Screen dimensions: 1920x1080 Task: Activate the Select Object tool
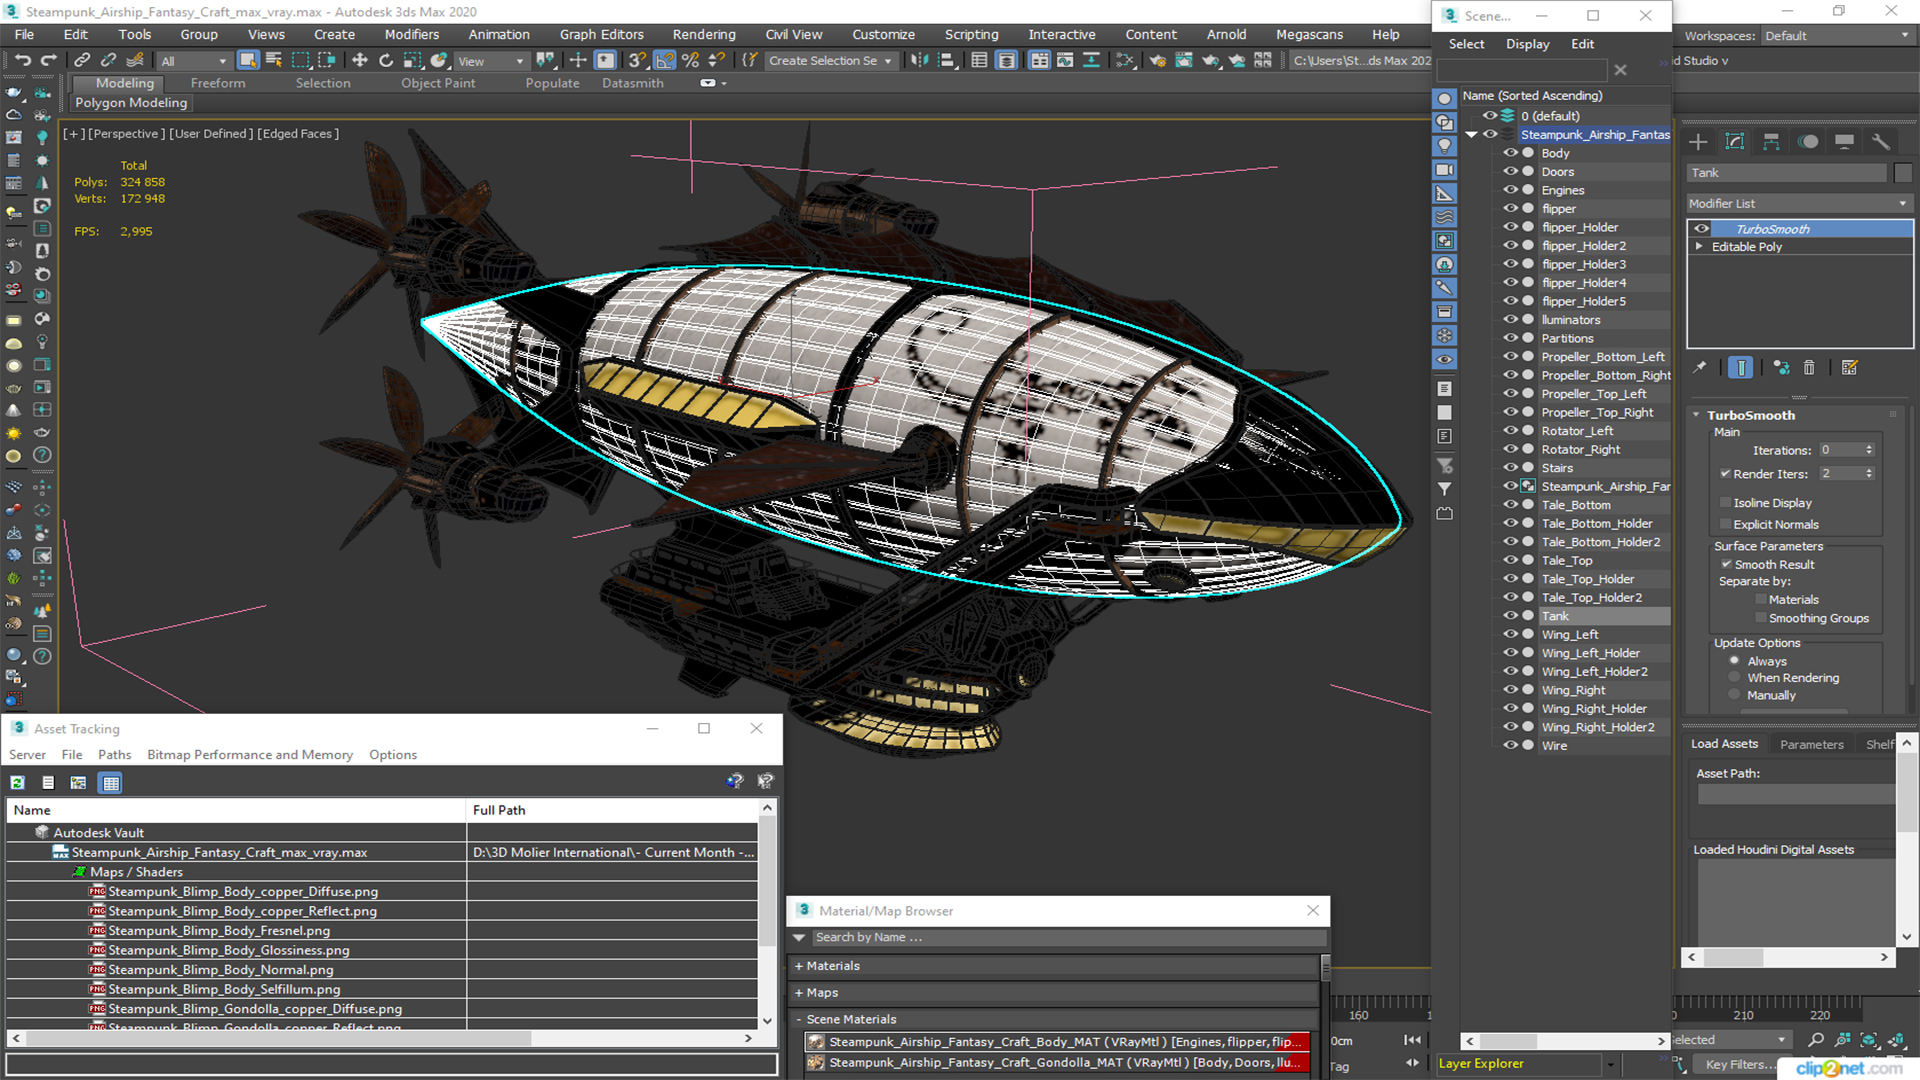pos(248,61)
